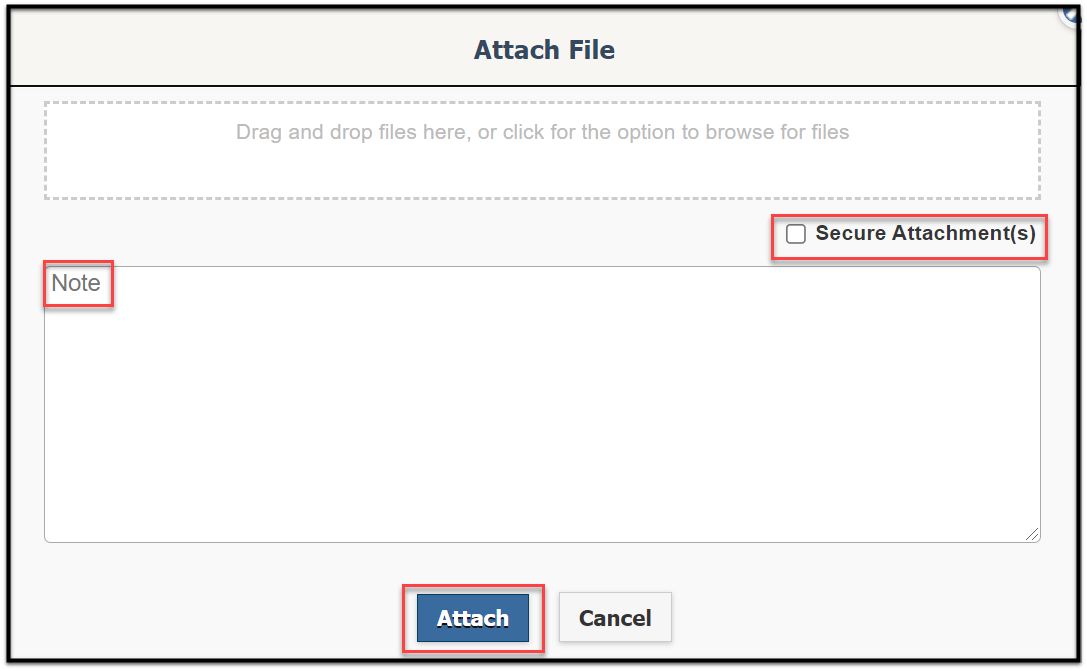This screenshot has width=1087, height=671.
Task: Confirm the upload with Attach
Action: (x=473, y=618)
